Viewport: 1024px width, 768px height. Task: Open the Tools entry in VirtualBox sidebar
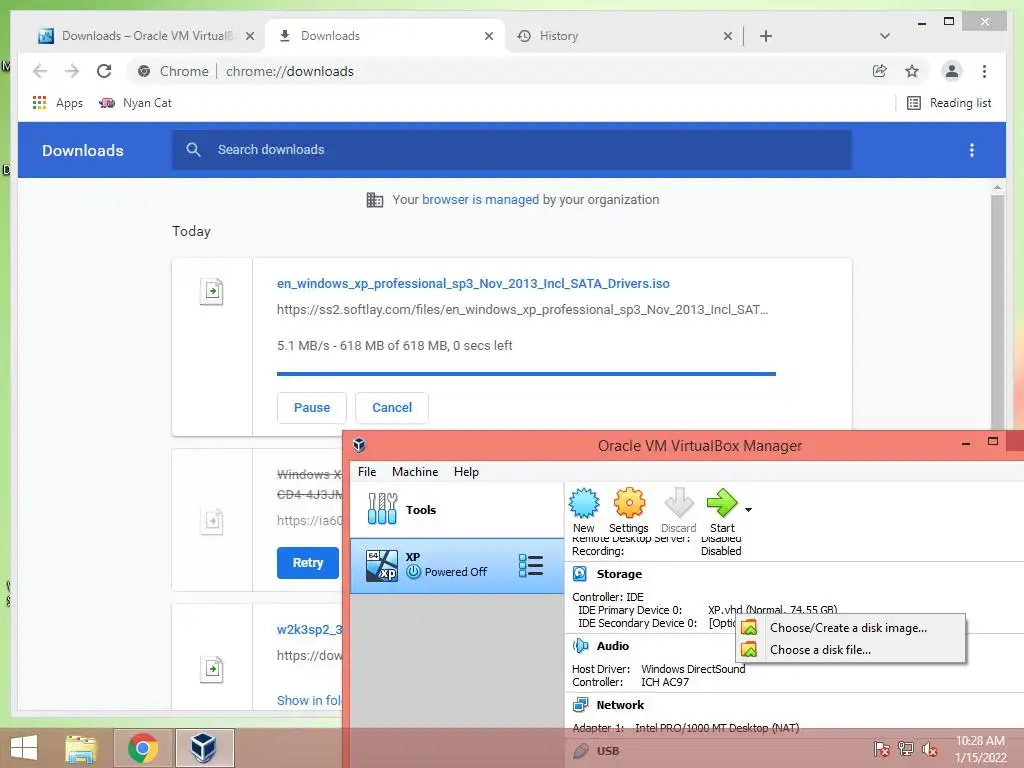[456, 509]
